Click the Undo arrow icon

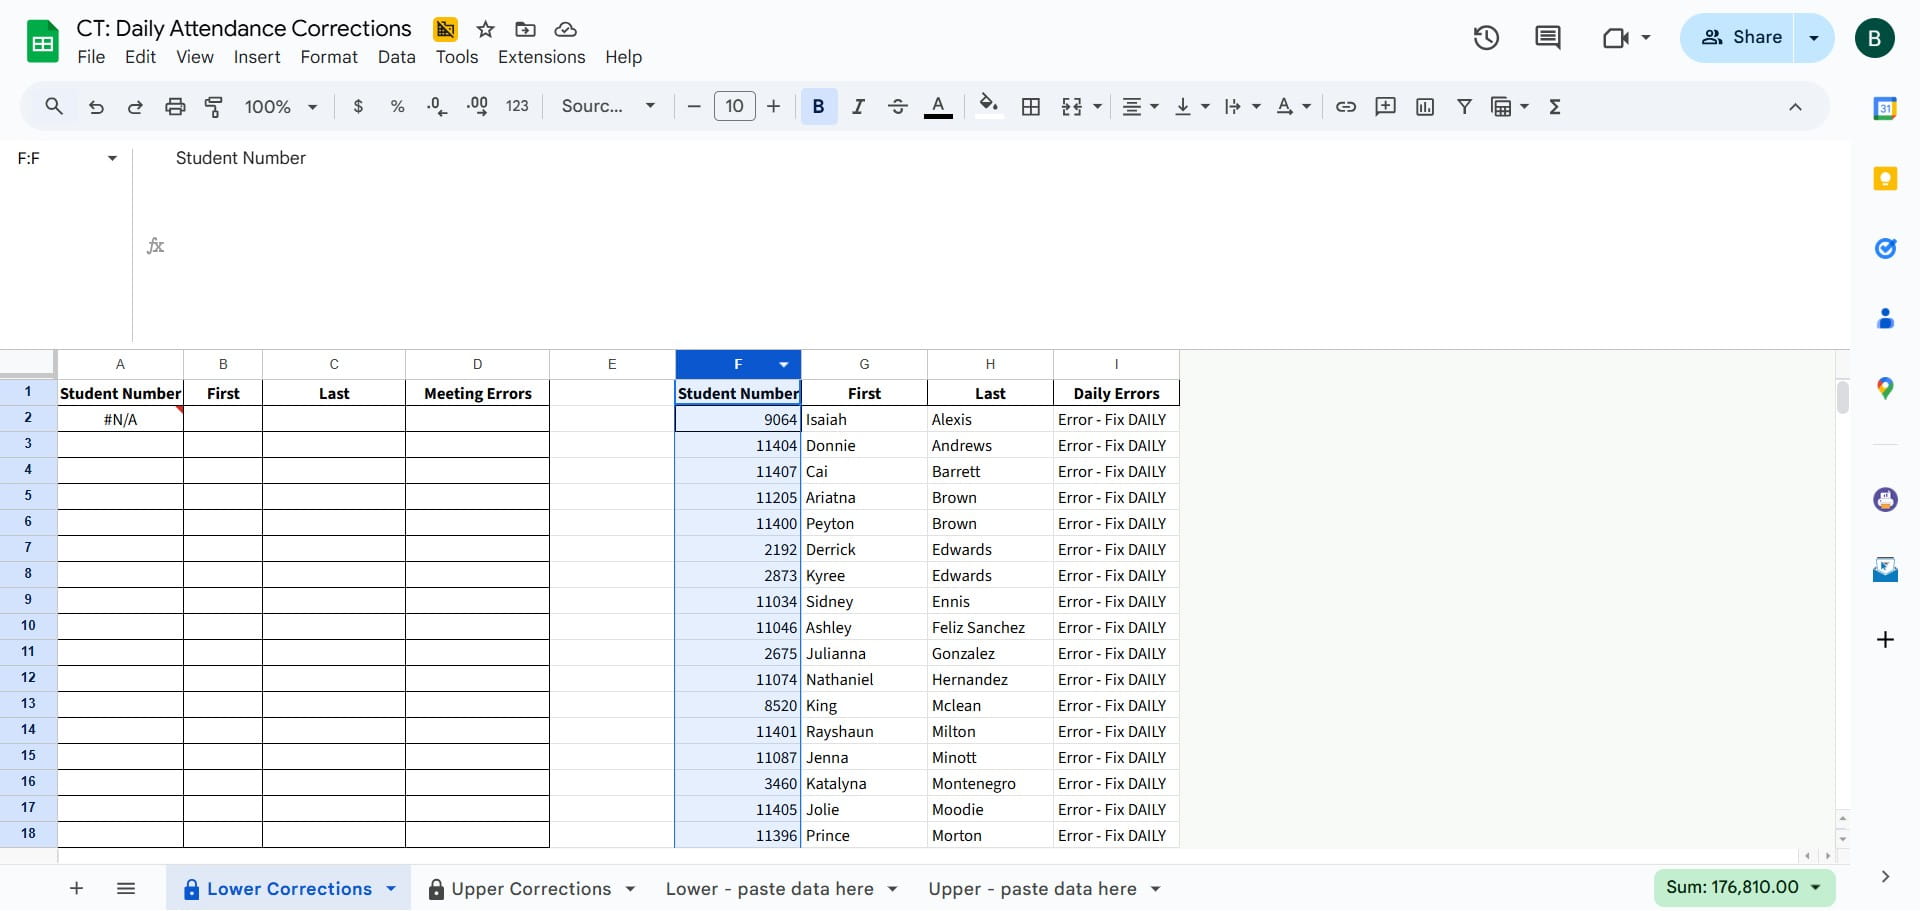(96, 106)
